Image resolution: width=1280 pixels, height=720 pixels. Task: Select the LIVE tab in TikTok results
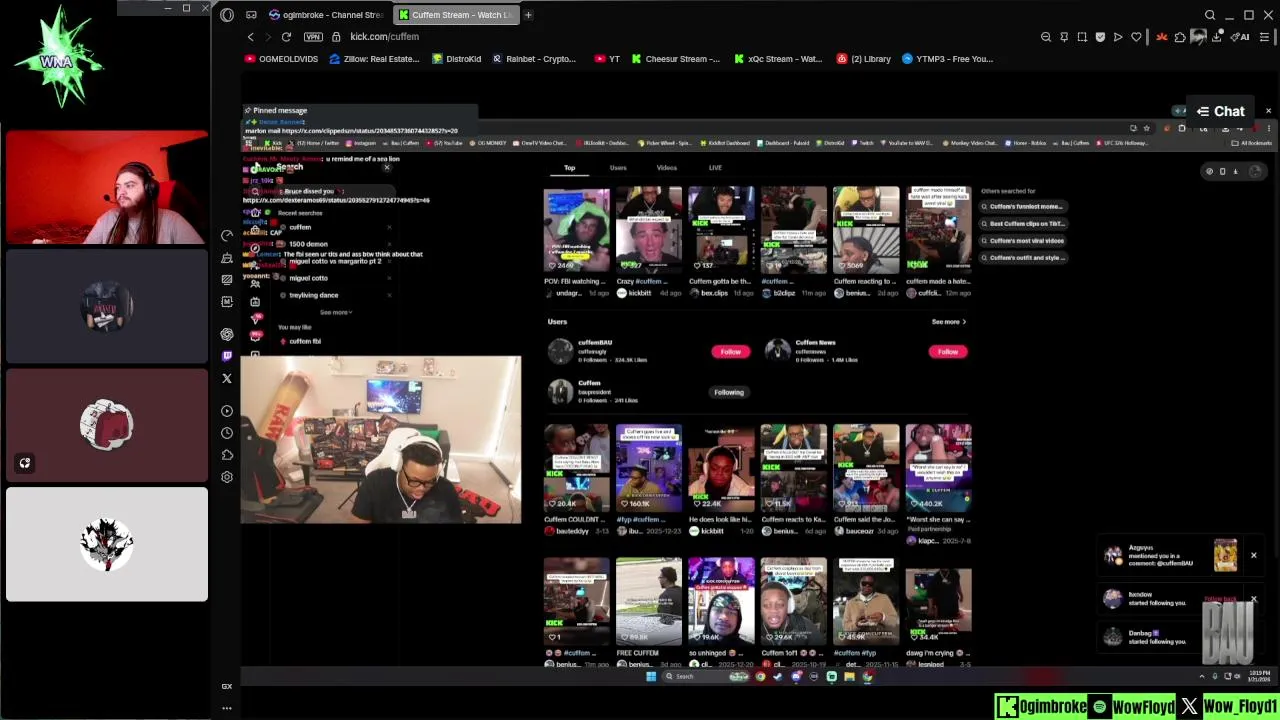715,168
